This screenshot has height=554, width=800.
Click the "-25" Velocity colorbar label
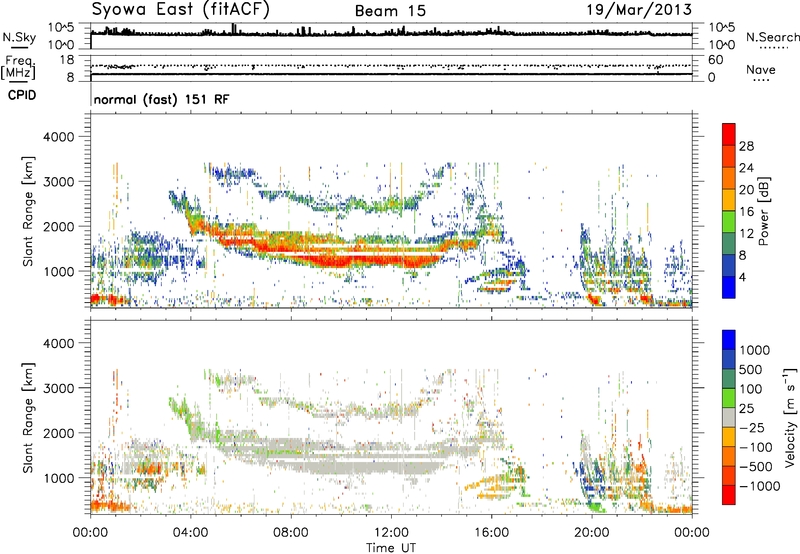[754, 427]
